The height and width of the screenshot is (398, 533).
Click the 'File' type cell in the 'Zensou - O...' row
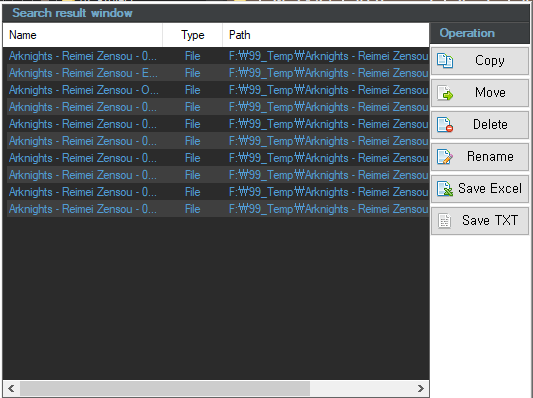pyautogui.click(x=192, y=90)
